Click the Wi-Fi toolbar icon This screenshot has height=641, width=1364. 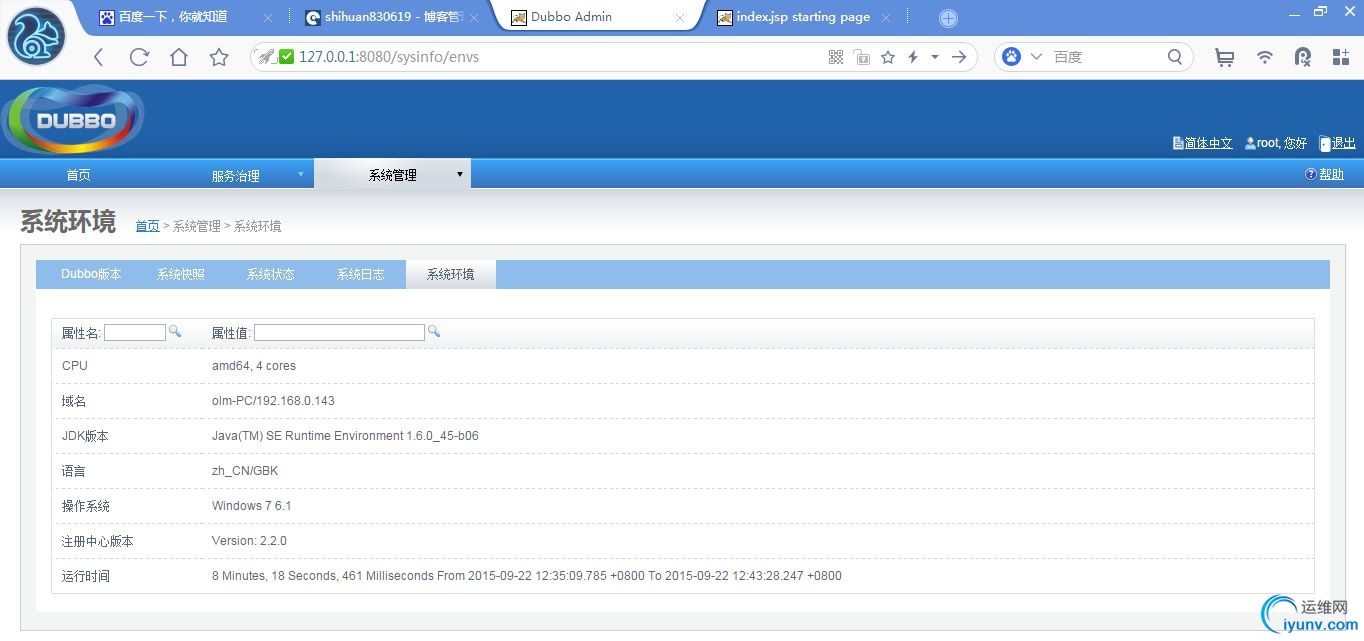coord(1265,57)
